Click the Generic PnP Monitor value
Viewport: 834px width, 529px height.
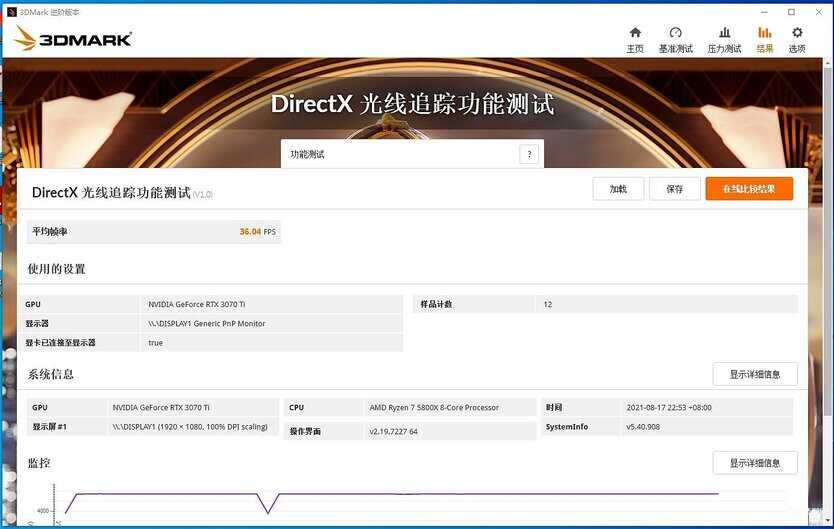pyautogui.click(x=206, y=323)
